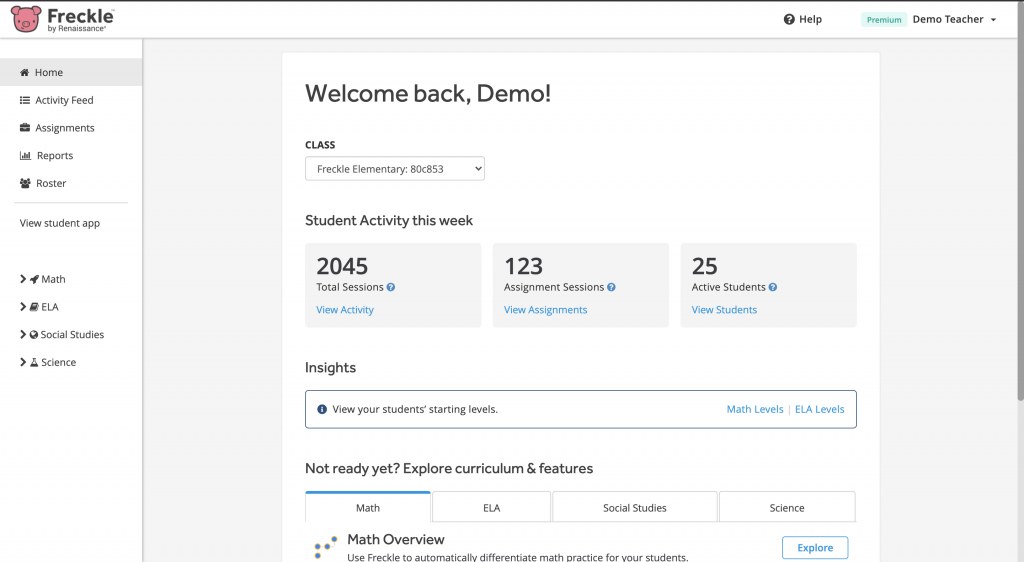Click the Roster people icon
Viewport: 1024px width, 562px height.
[25, 183]
